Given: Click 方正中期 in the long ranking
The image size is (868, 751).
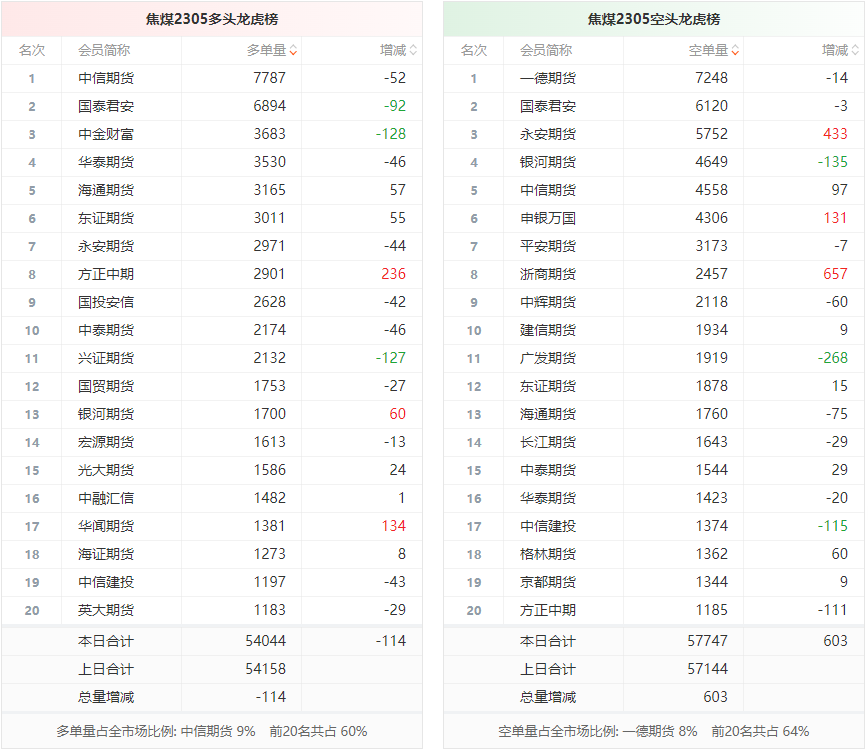Looking at the screenshot, I should pyautogui.click(x=105, y=274).
